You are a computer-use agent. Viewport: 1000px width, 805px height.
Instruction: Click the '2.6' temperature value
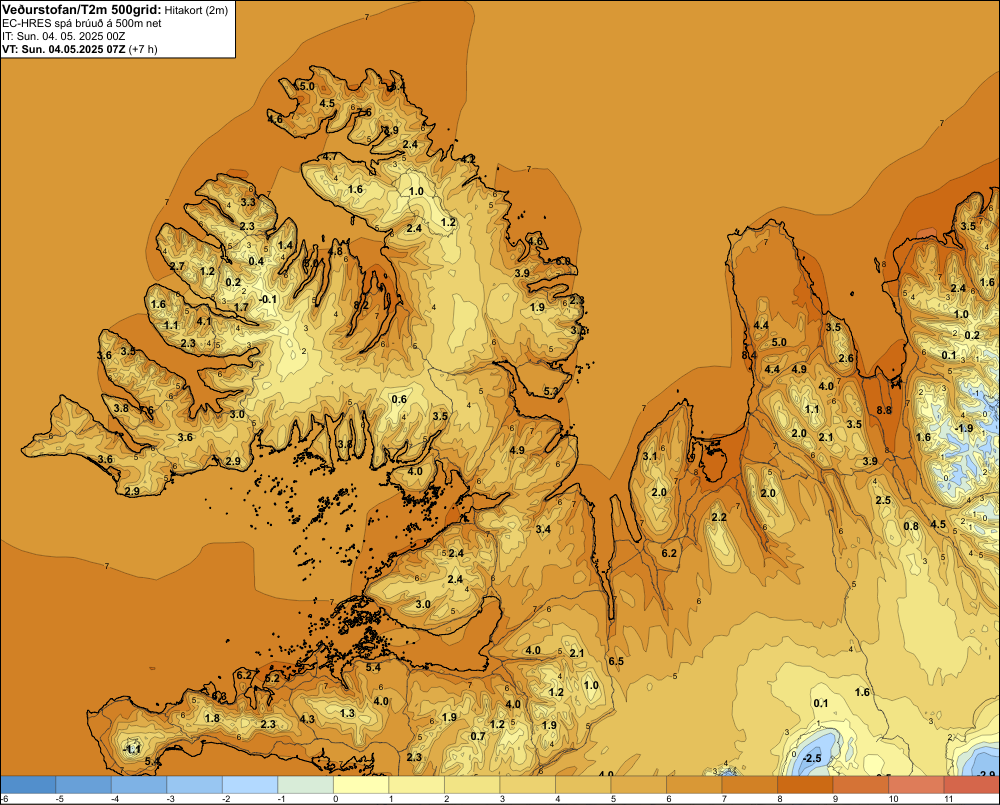click(846, 358)
